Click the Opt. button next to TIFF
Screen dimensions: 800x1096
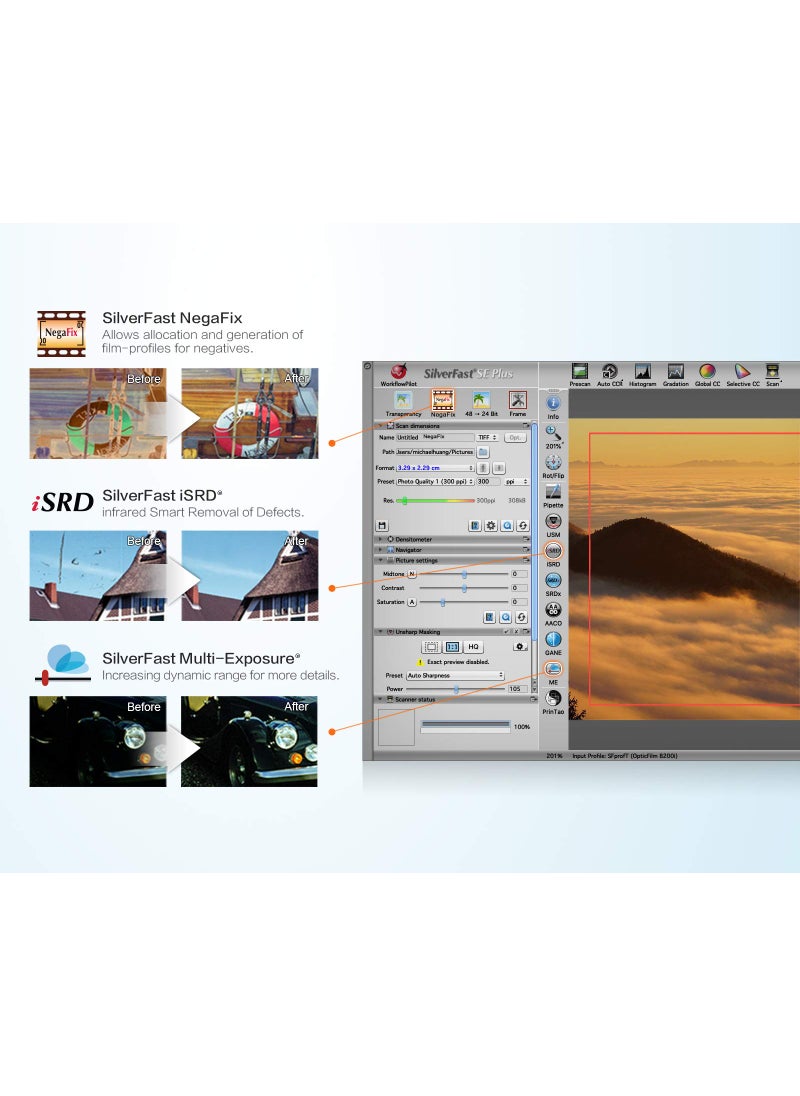tap(515, 438)
